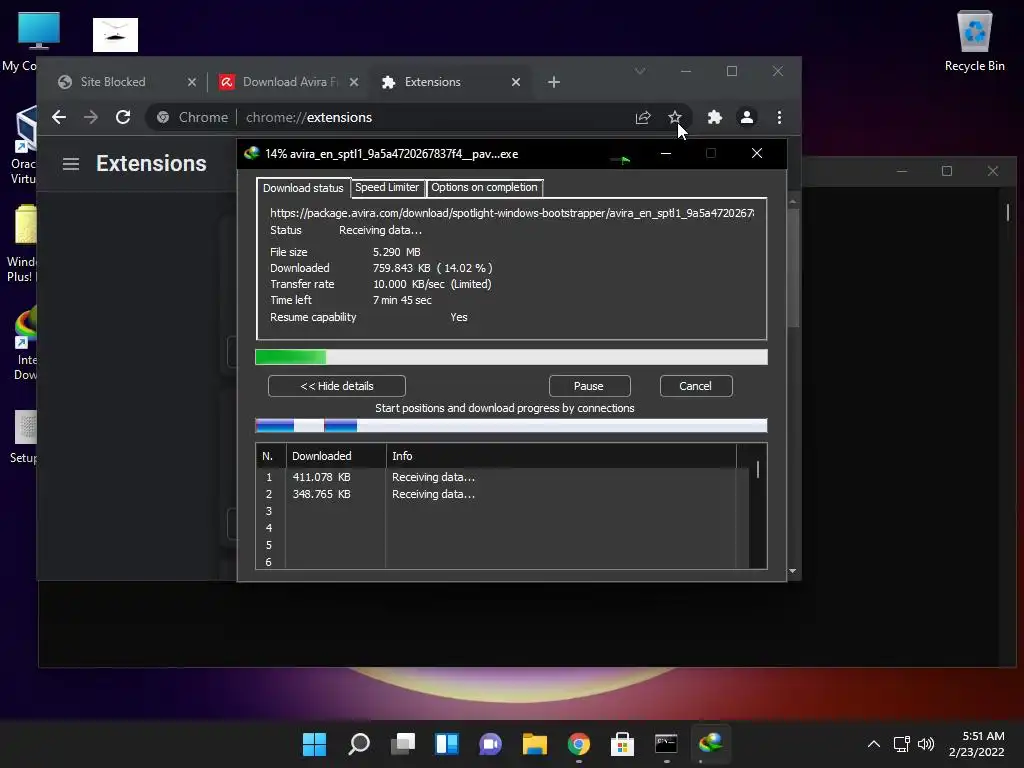The image size is (1024, 768).
Task: Open Chrome tab search chevron
Action: click(640, 71)
